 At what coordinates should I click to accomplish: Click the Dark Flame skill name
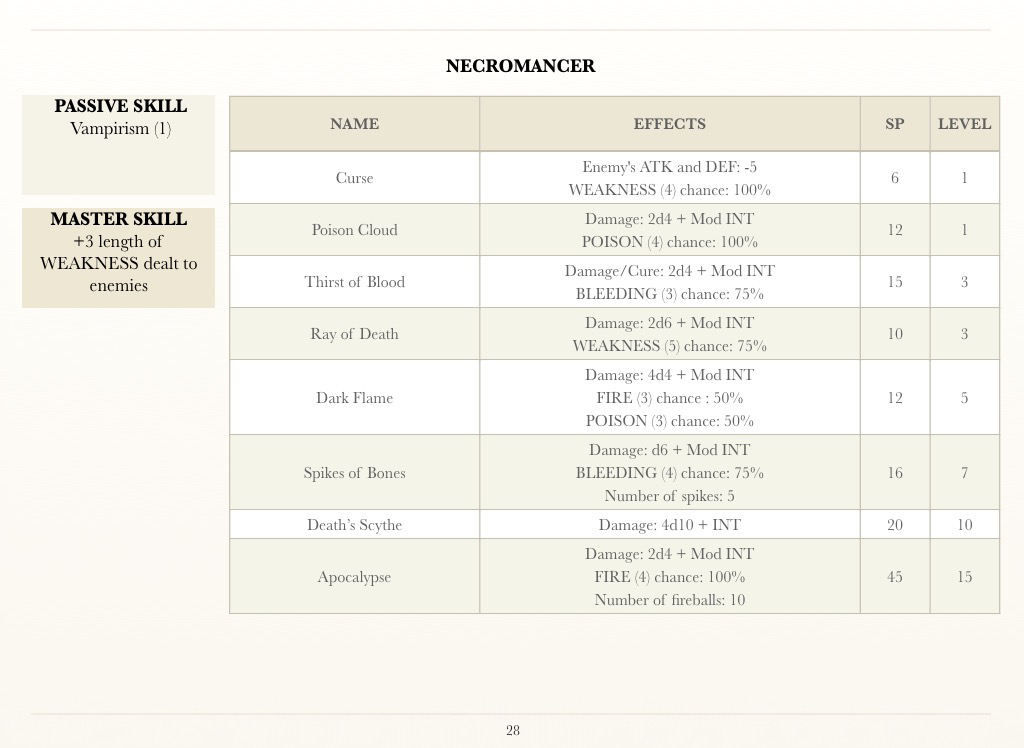tap(354, 398)
